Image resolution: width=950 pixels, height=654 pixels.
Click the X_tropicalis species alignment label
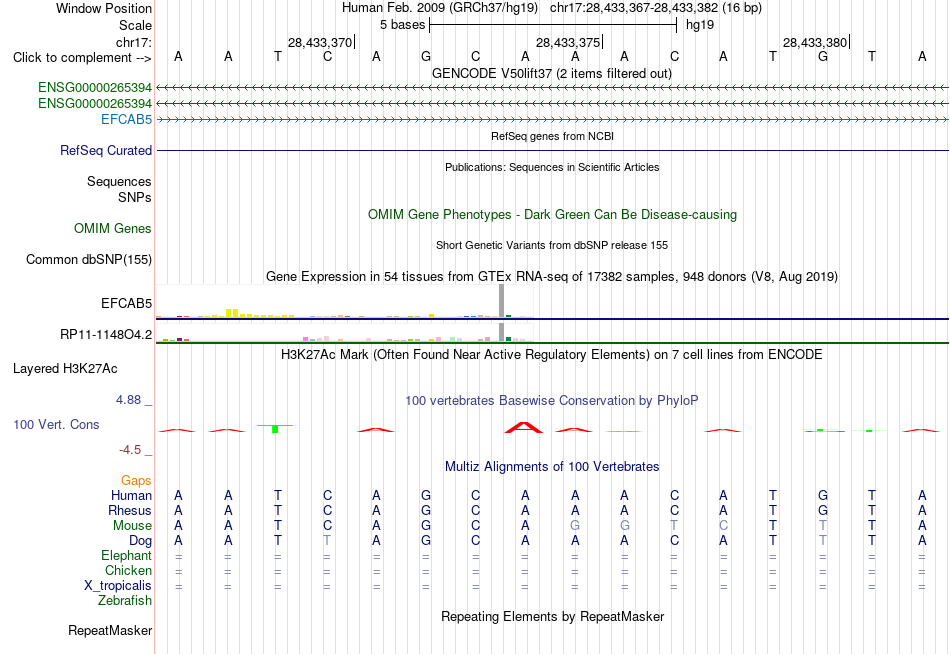(x=118, y=586)
